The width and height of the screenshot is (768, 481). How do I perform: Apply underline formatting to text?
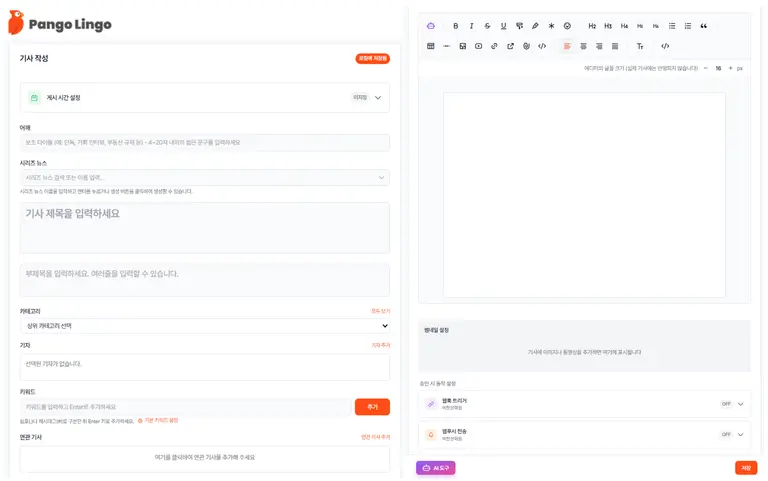coord(504,26)
